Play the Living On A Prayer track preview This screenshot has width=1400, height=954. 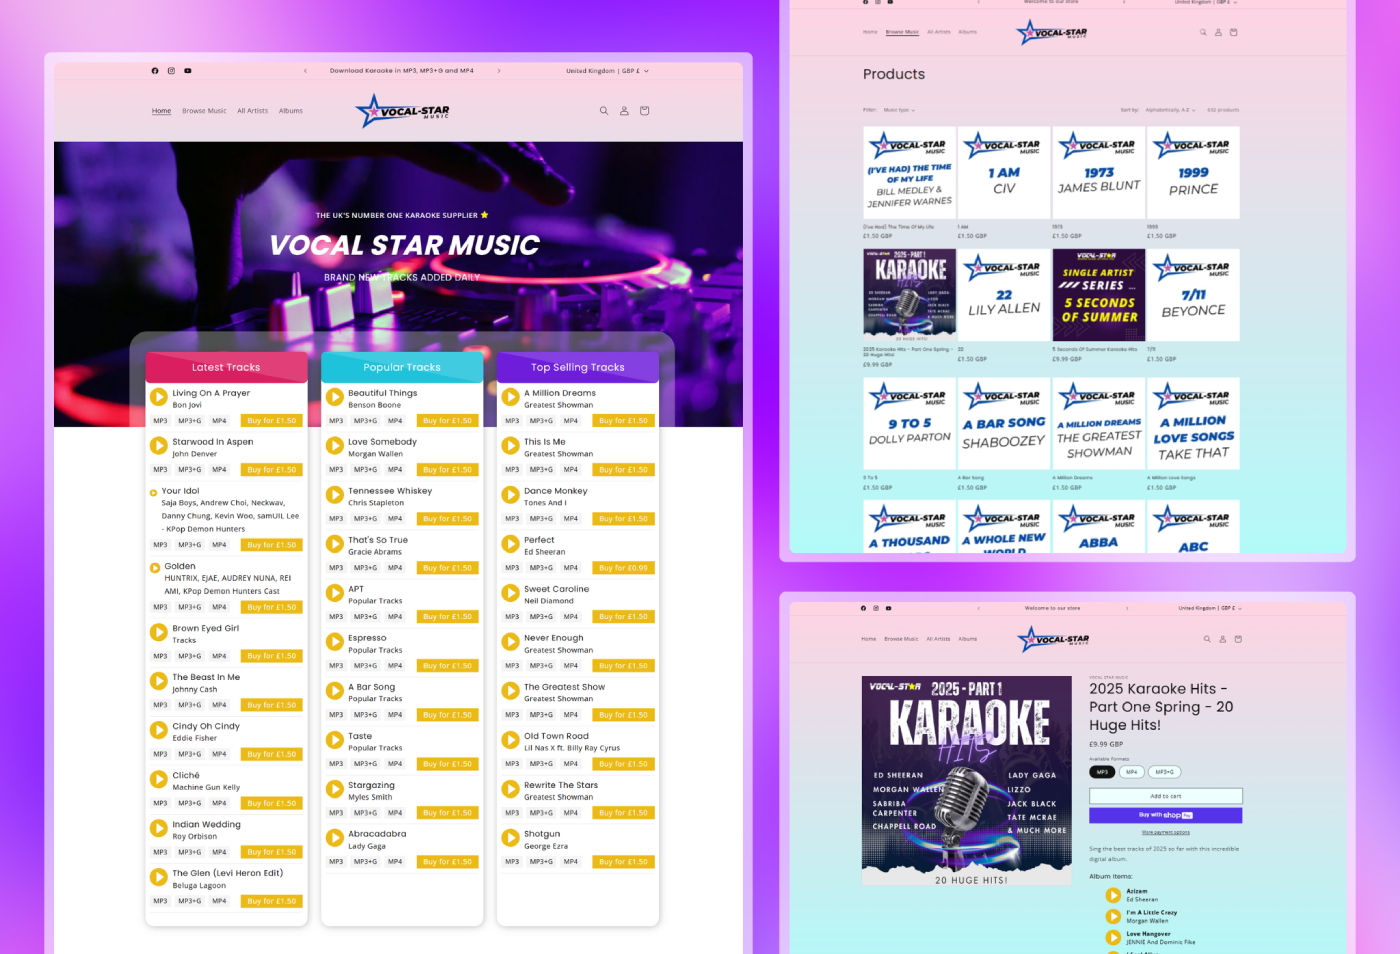(x=159, y=398)
